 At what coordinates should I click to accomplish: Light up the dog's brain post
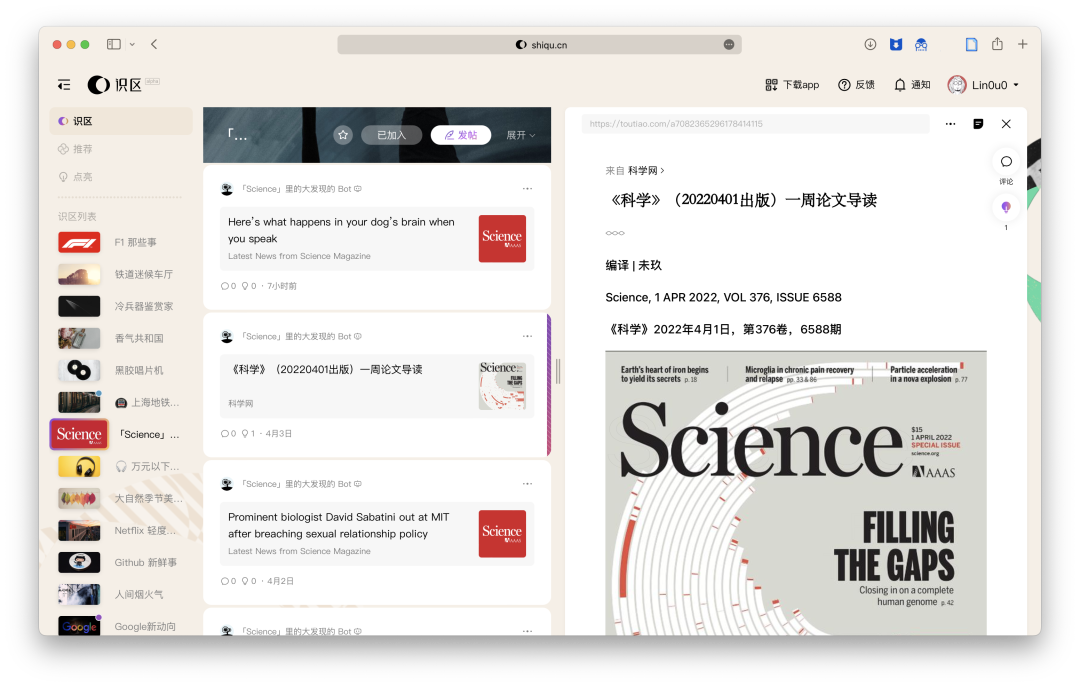click(249, 286)
